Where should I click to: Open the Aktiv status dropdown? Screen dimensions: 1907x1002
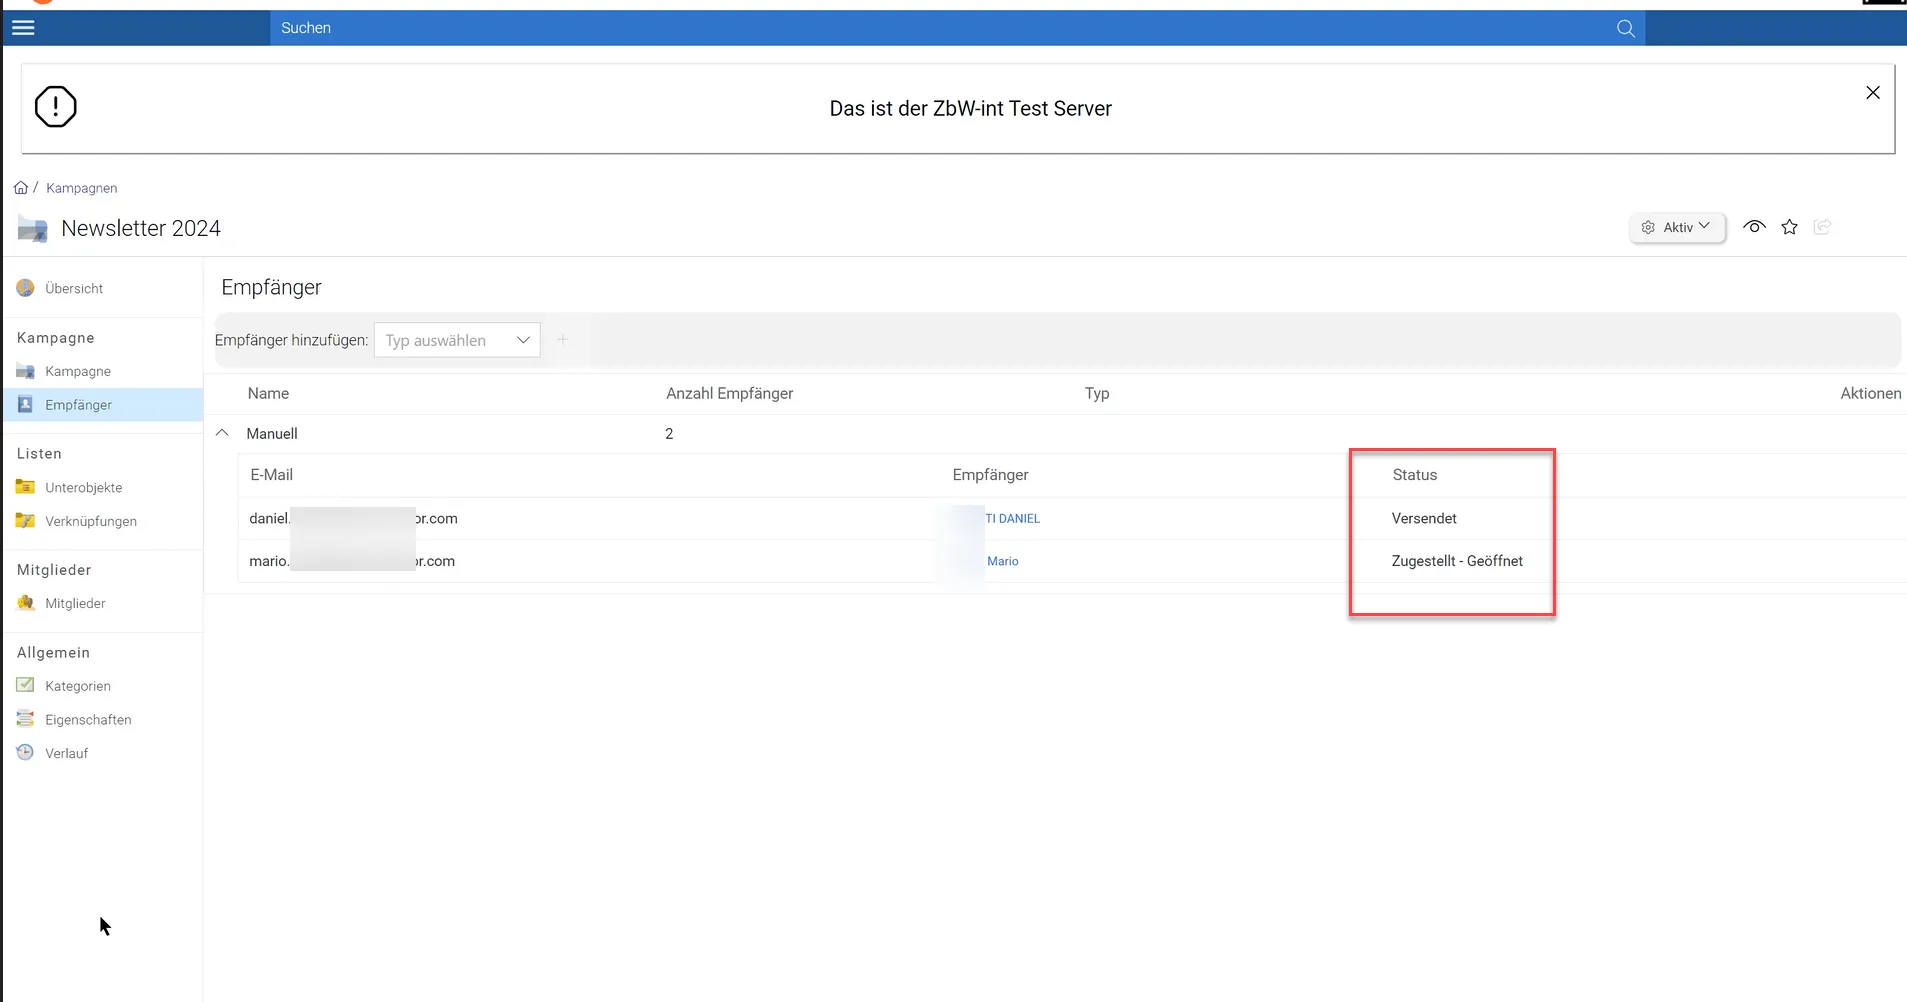point(1678,227)
